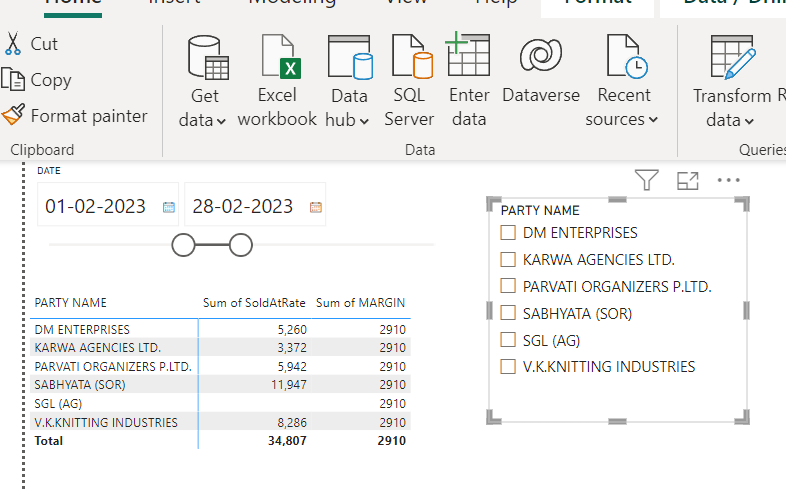Screen dimensions: 786x489
Task: Open the Recent sources clock icon
Action: click(x=627, y=56)
